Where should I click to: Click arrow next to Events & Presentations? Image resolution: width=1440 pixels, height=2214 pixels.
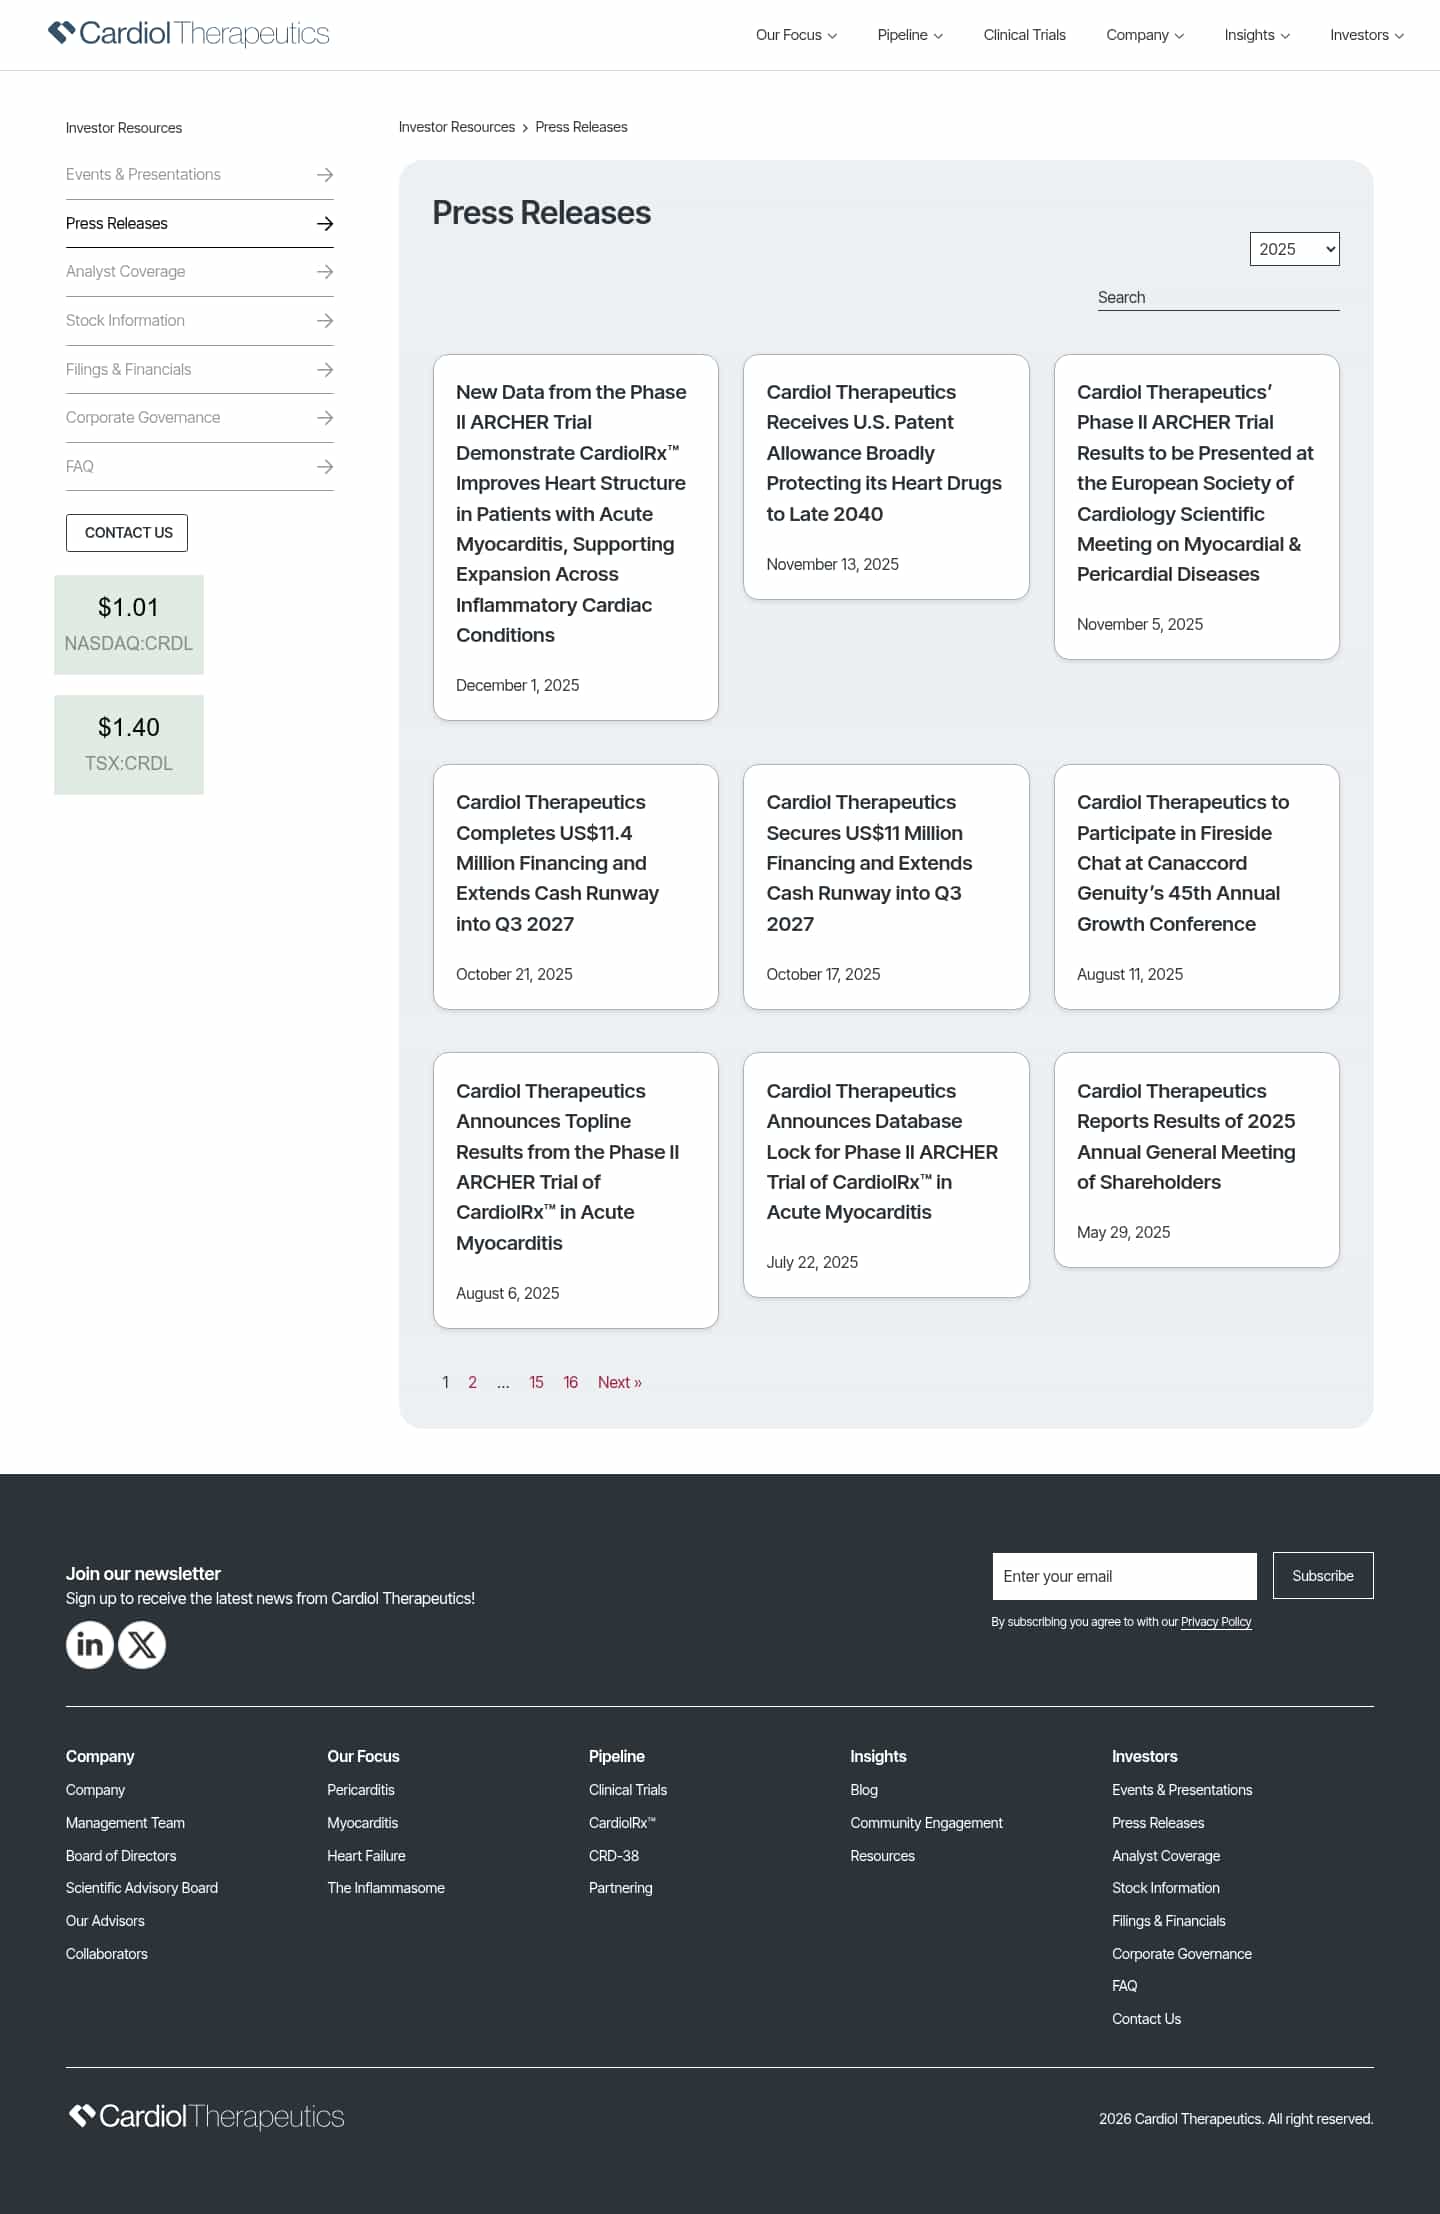pos(325,175)
